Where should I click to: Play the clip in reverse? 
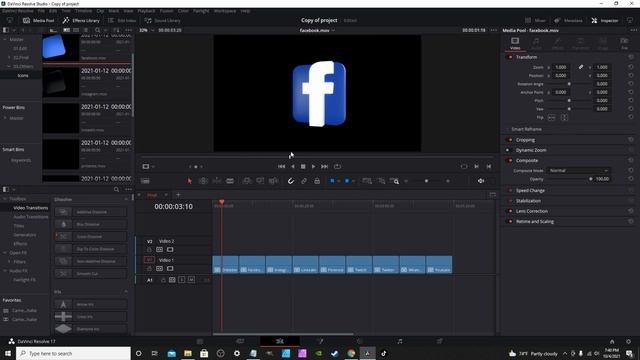coord(293,167)
